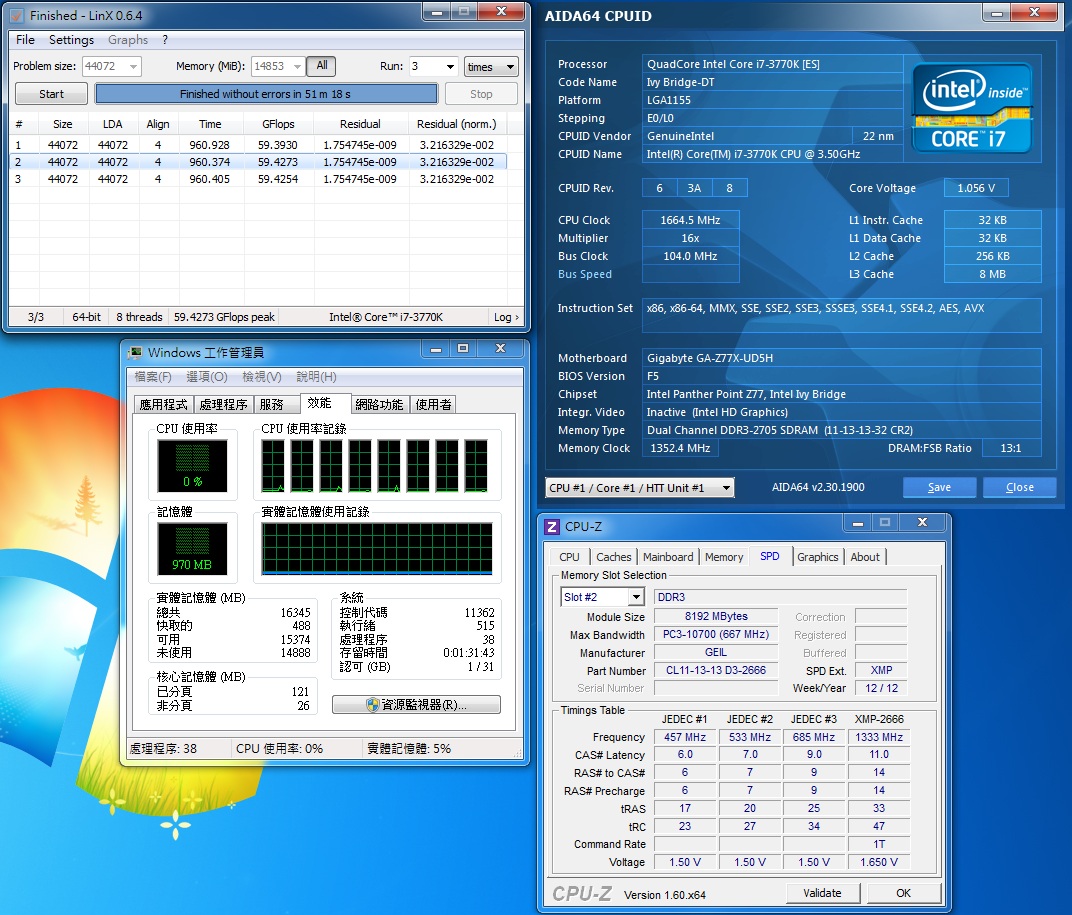The width and height of the screenshot is (1072, 915).
Task: Click the Module Size 8192 MBytes field
Action: point(716,616)
